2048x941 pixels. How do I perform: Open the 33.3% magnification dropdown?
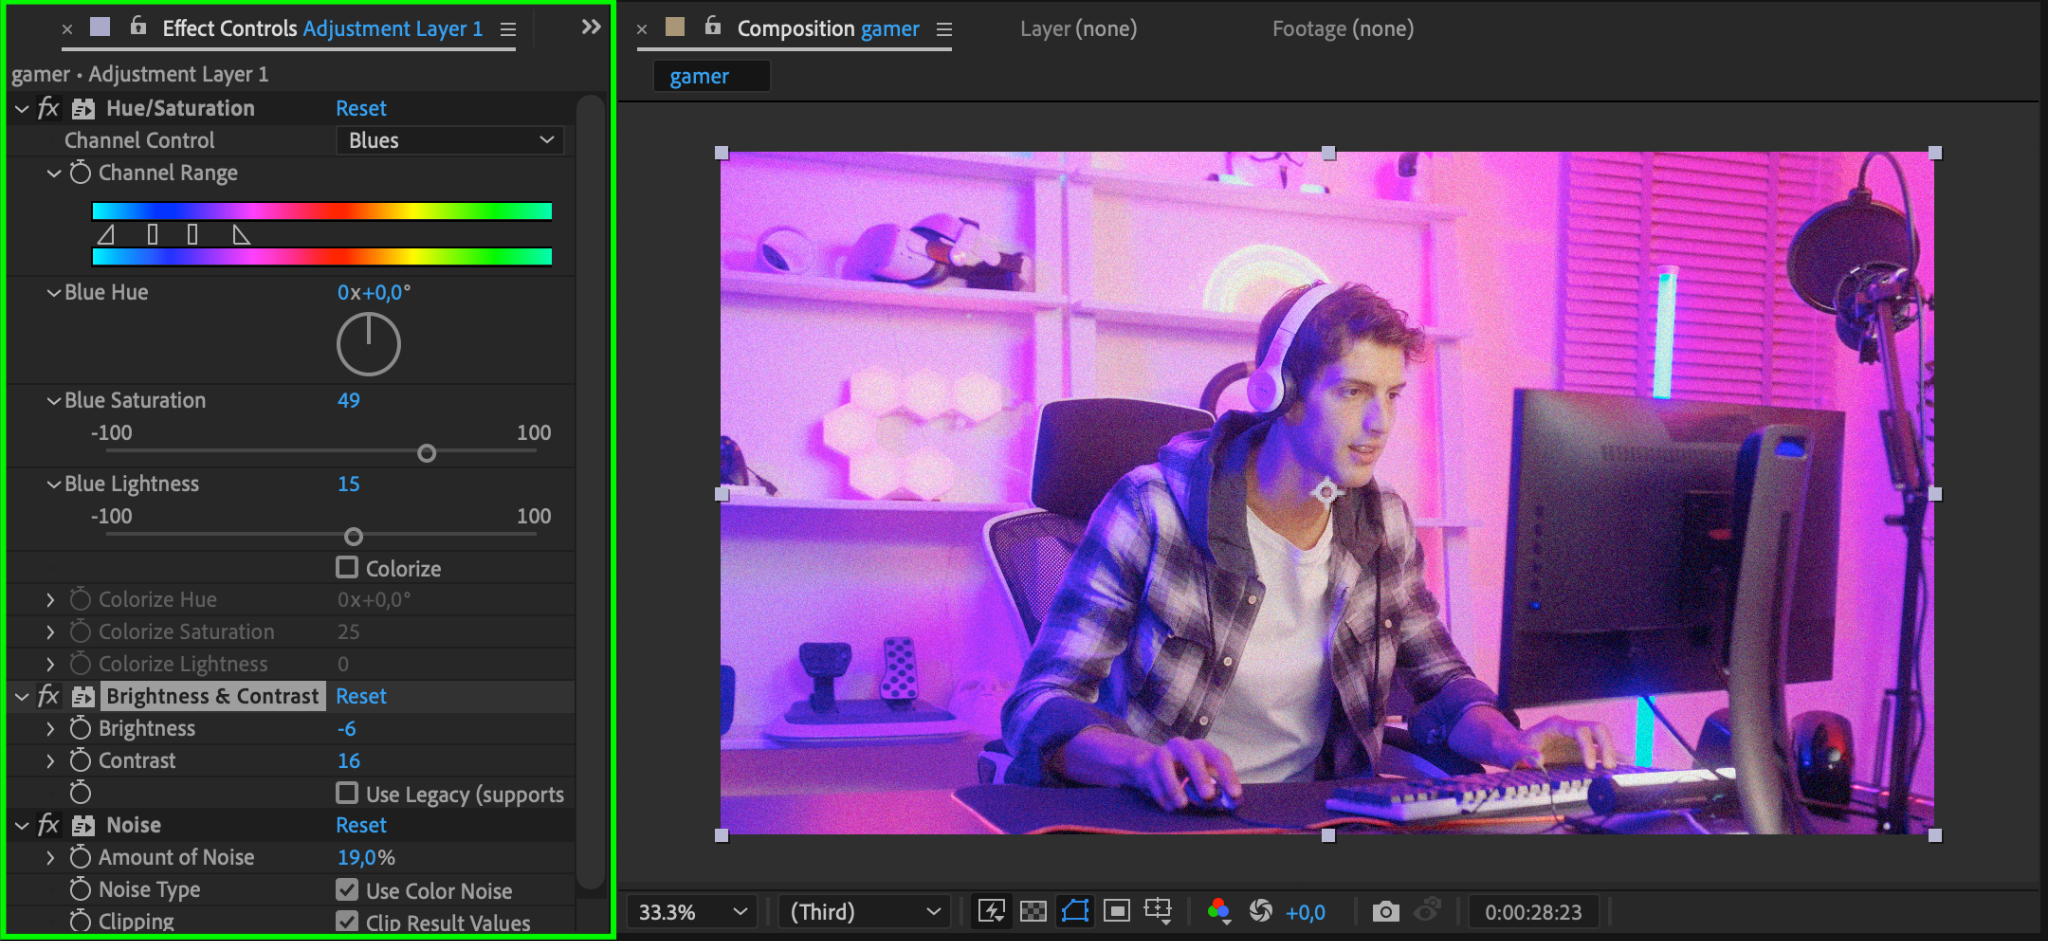pos(692,912)
